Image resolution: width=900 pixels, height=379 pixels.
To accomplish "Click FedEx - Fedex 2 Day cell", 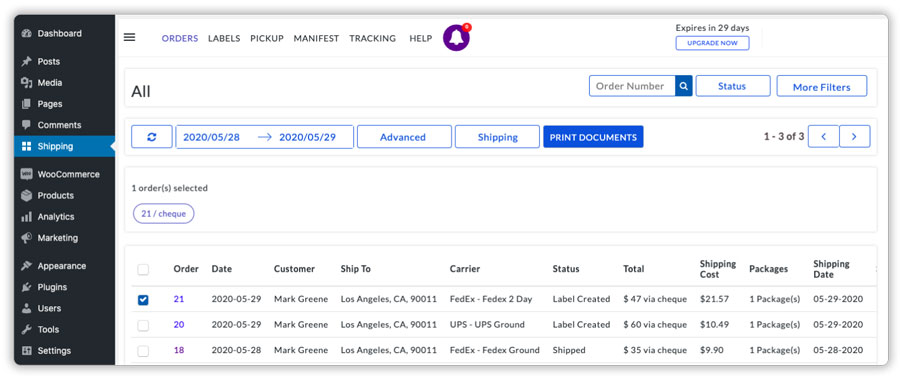I will [x=491, y=299].
